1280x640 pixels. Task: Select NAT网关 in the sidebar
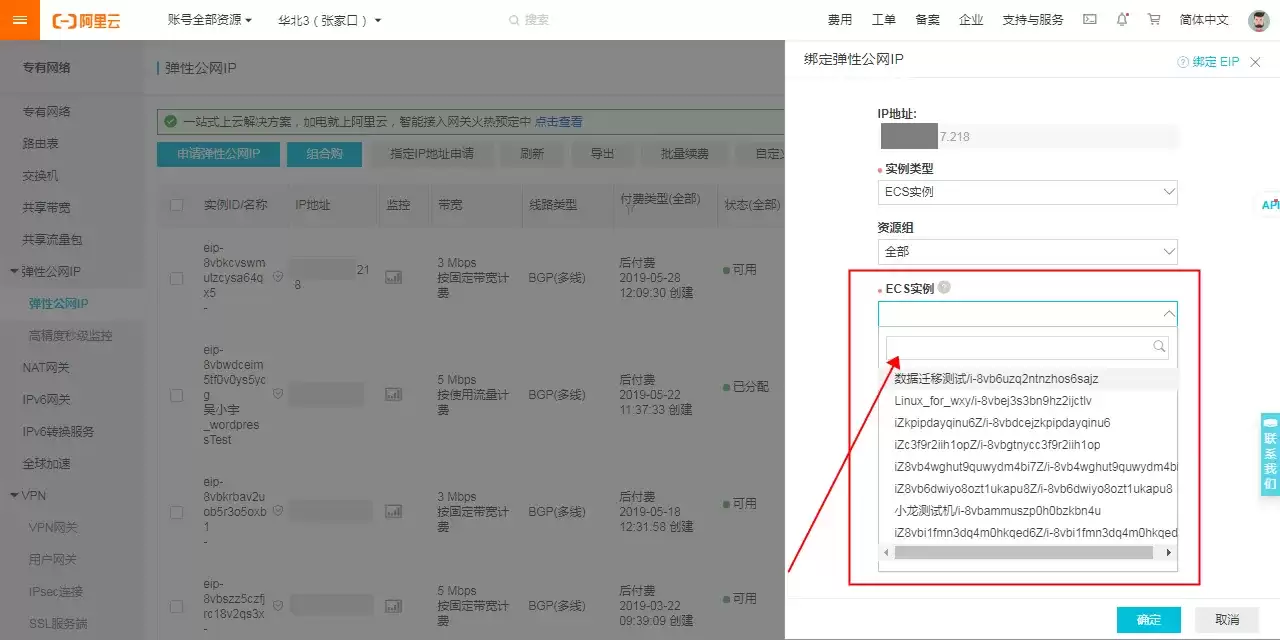pos(47,367)
